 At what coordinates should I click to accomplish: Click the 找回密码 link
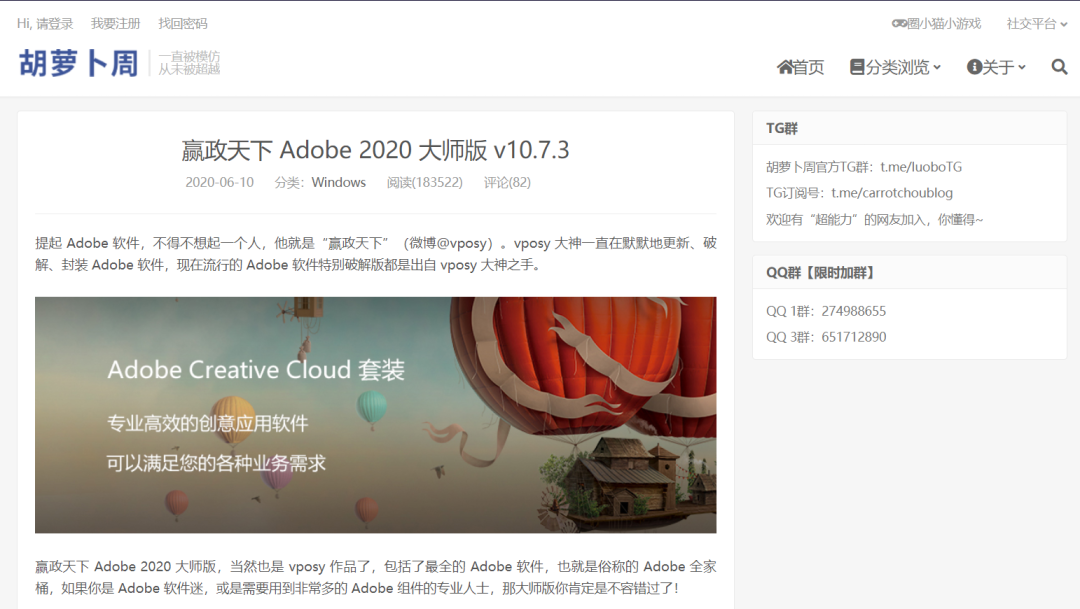183,23
